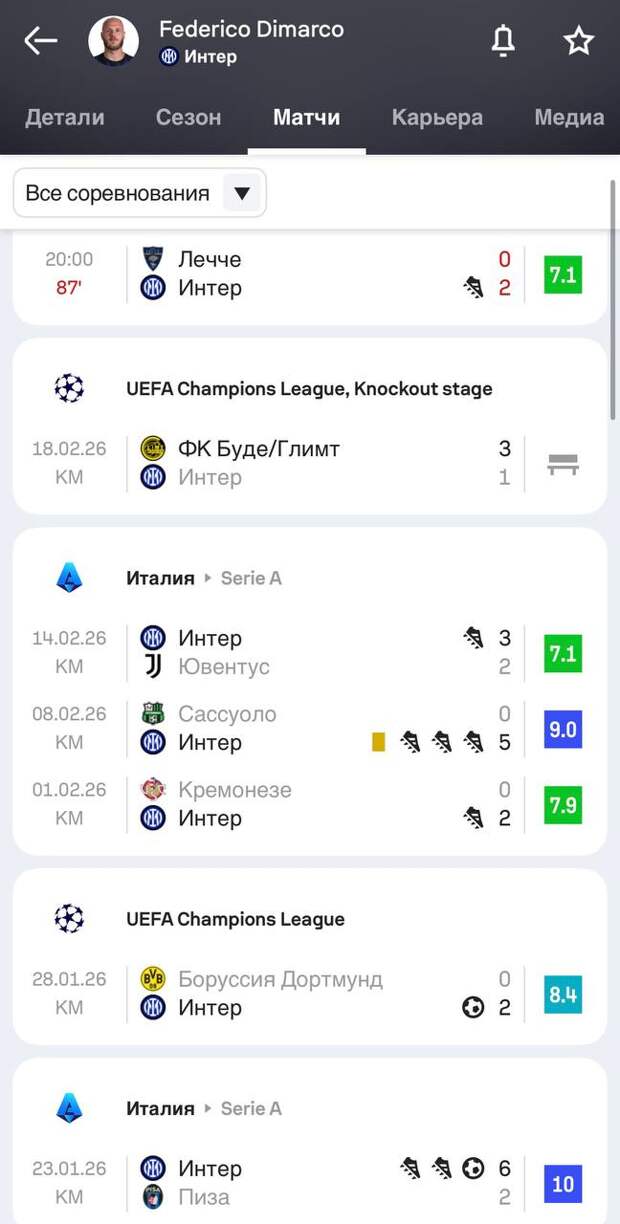Switch to the Сезон tab
The height and width of the screenshot is (1224, 620).
(x=188, y=117)
